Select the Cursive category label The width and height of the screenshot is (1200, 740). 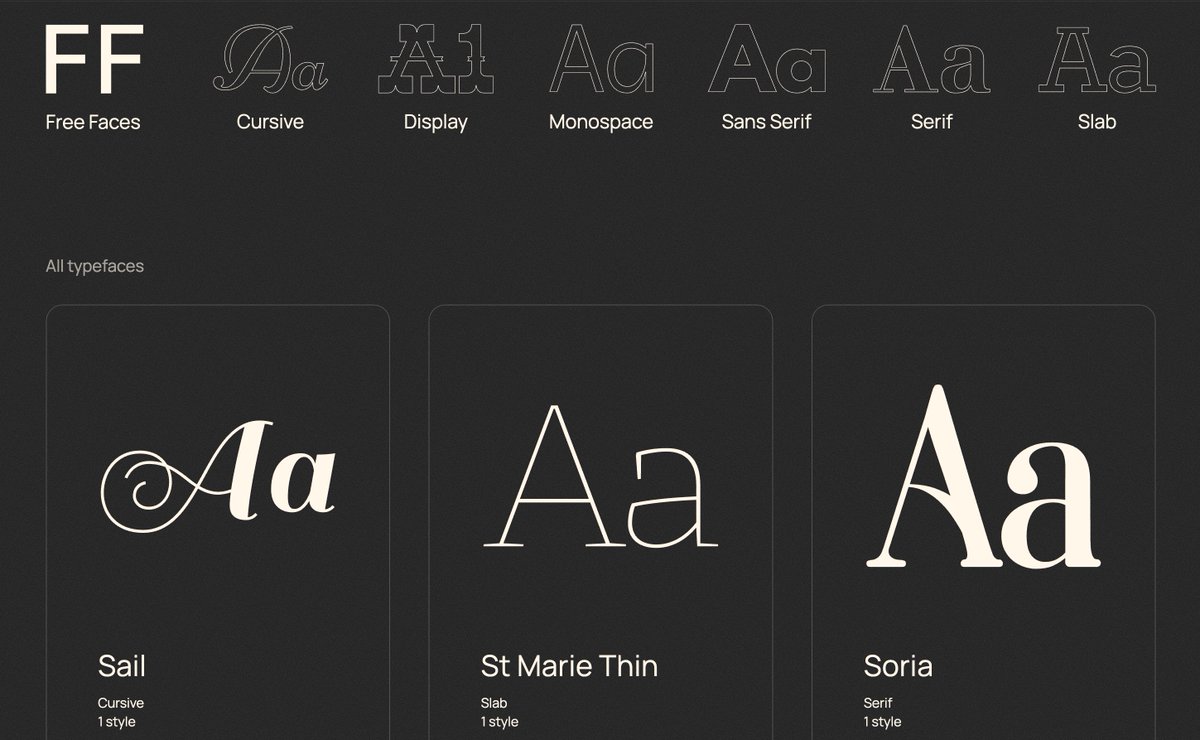[x=270, y=122]
